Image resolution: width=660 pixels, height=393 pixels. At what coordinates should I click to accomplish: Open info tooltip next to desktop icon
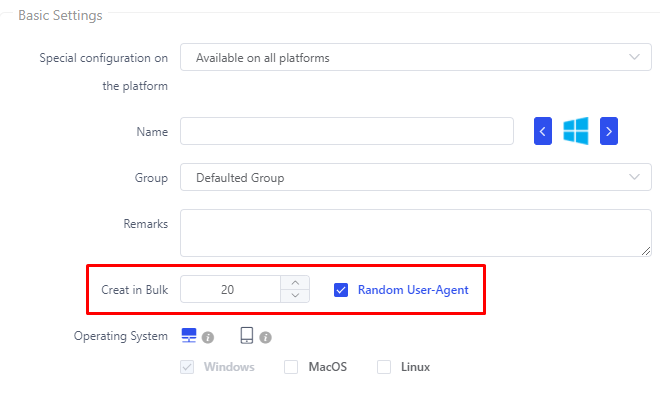click(208, 337)
